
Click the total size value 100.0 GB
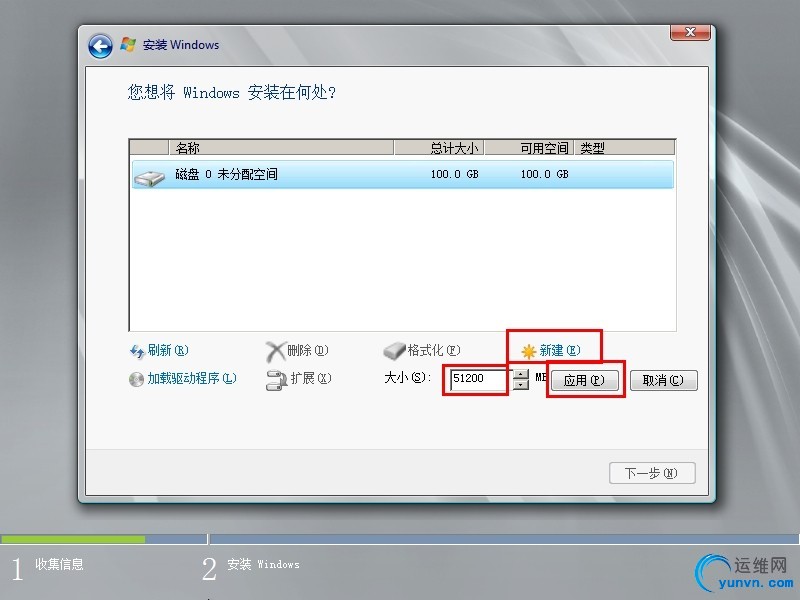click(454, 174)
